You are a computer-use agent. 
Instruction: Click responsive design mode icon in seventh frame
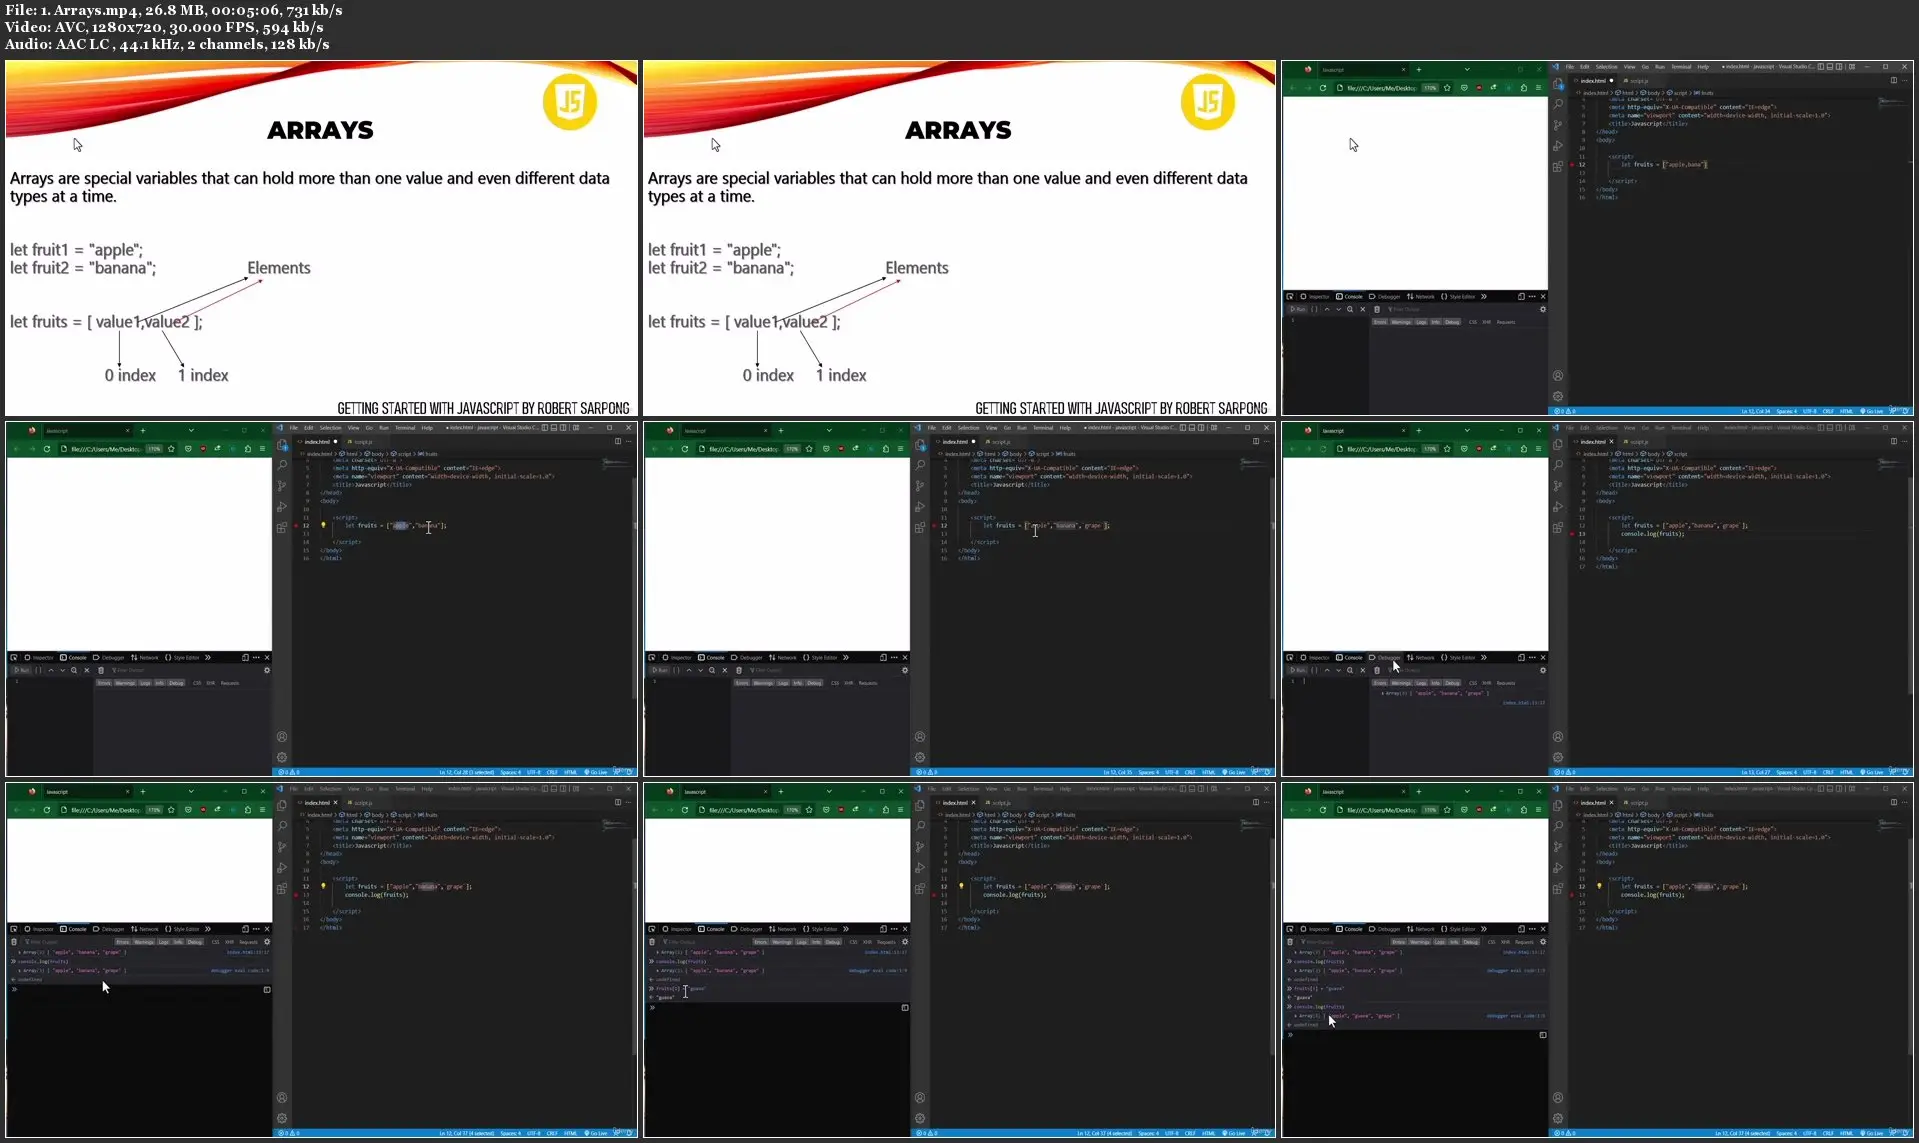(245, 929)
